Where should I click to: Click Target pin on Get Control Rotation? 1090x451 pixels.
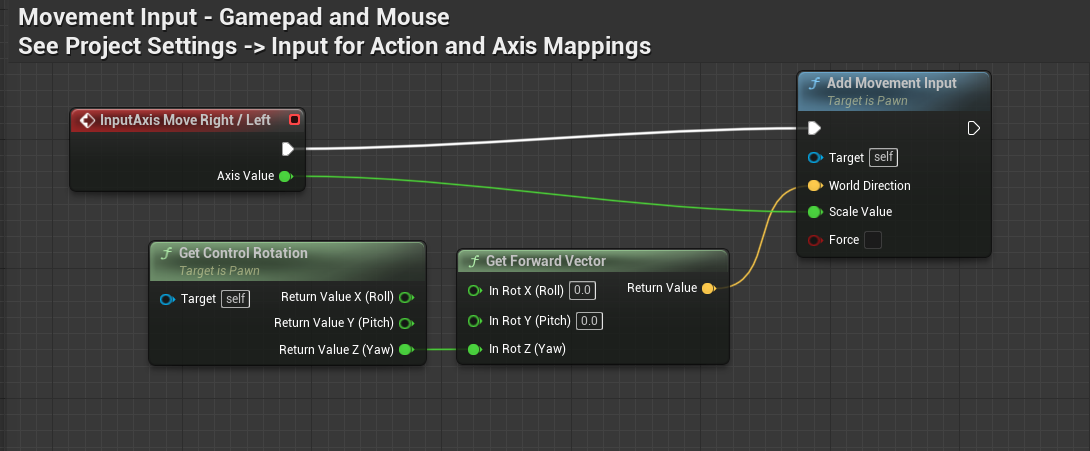(167, 300)
